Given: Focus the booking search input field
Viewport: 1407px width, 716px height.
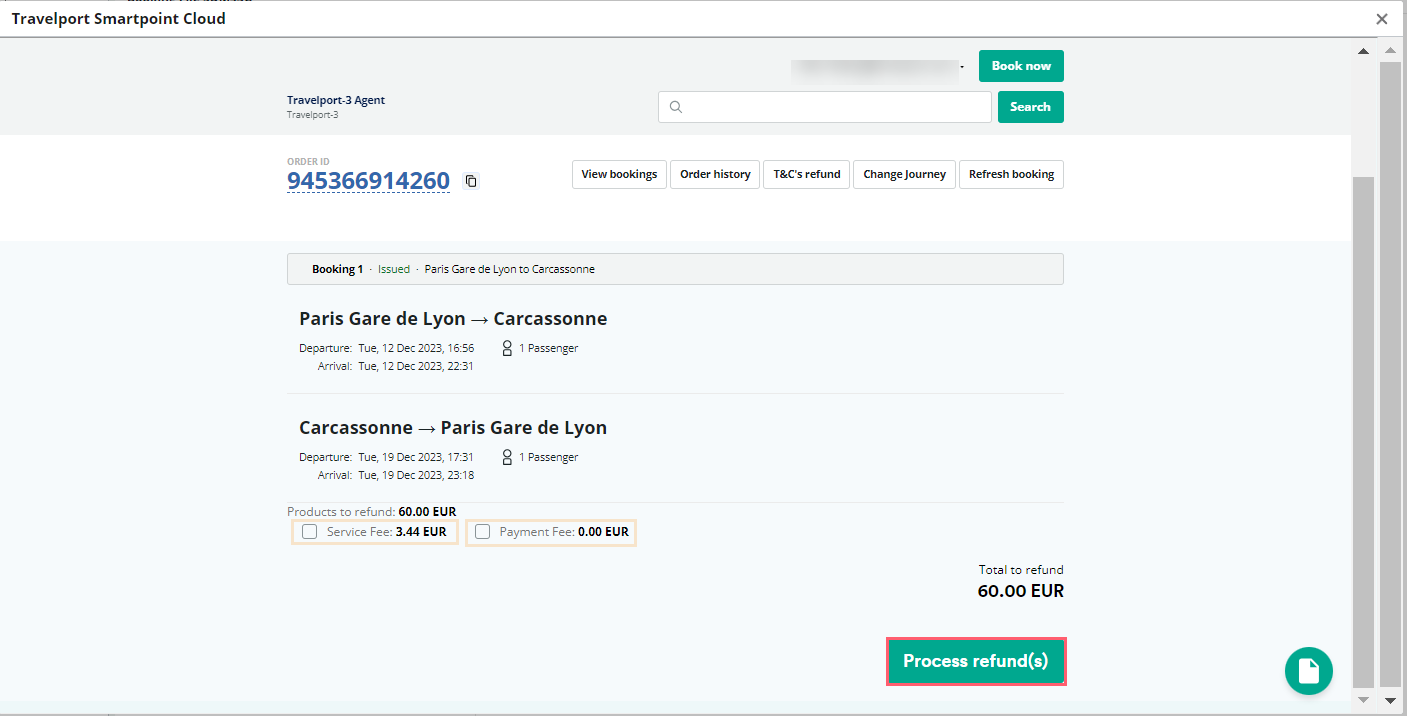Looking at the screenshot, I should pyautogui.click(x=825, y=107).
